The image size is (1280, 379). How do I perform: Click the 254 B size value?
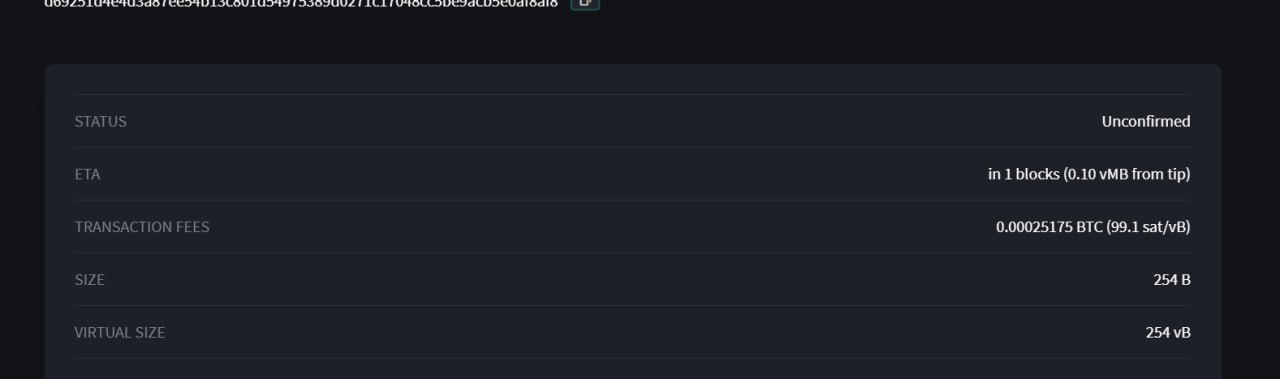pos(1172,280)
